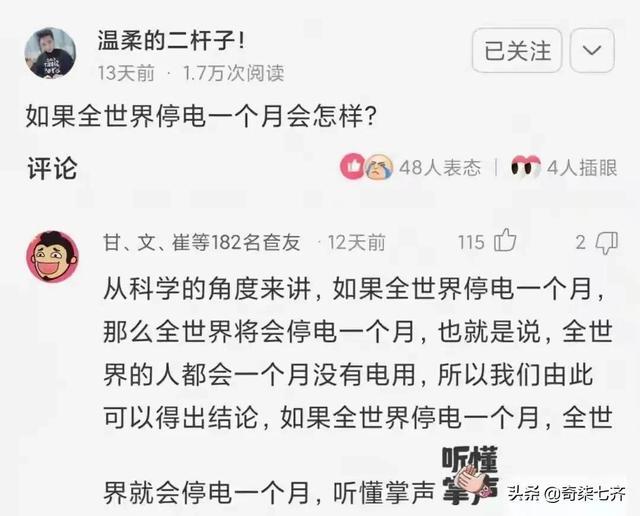Click the comment body text
The image size is (640, 516).
pos(358,391)
